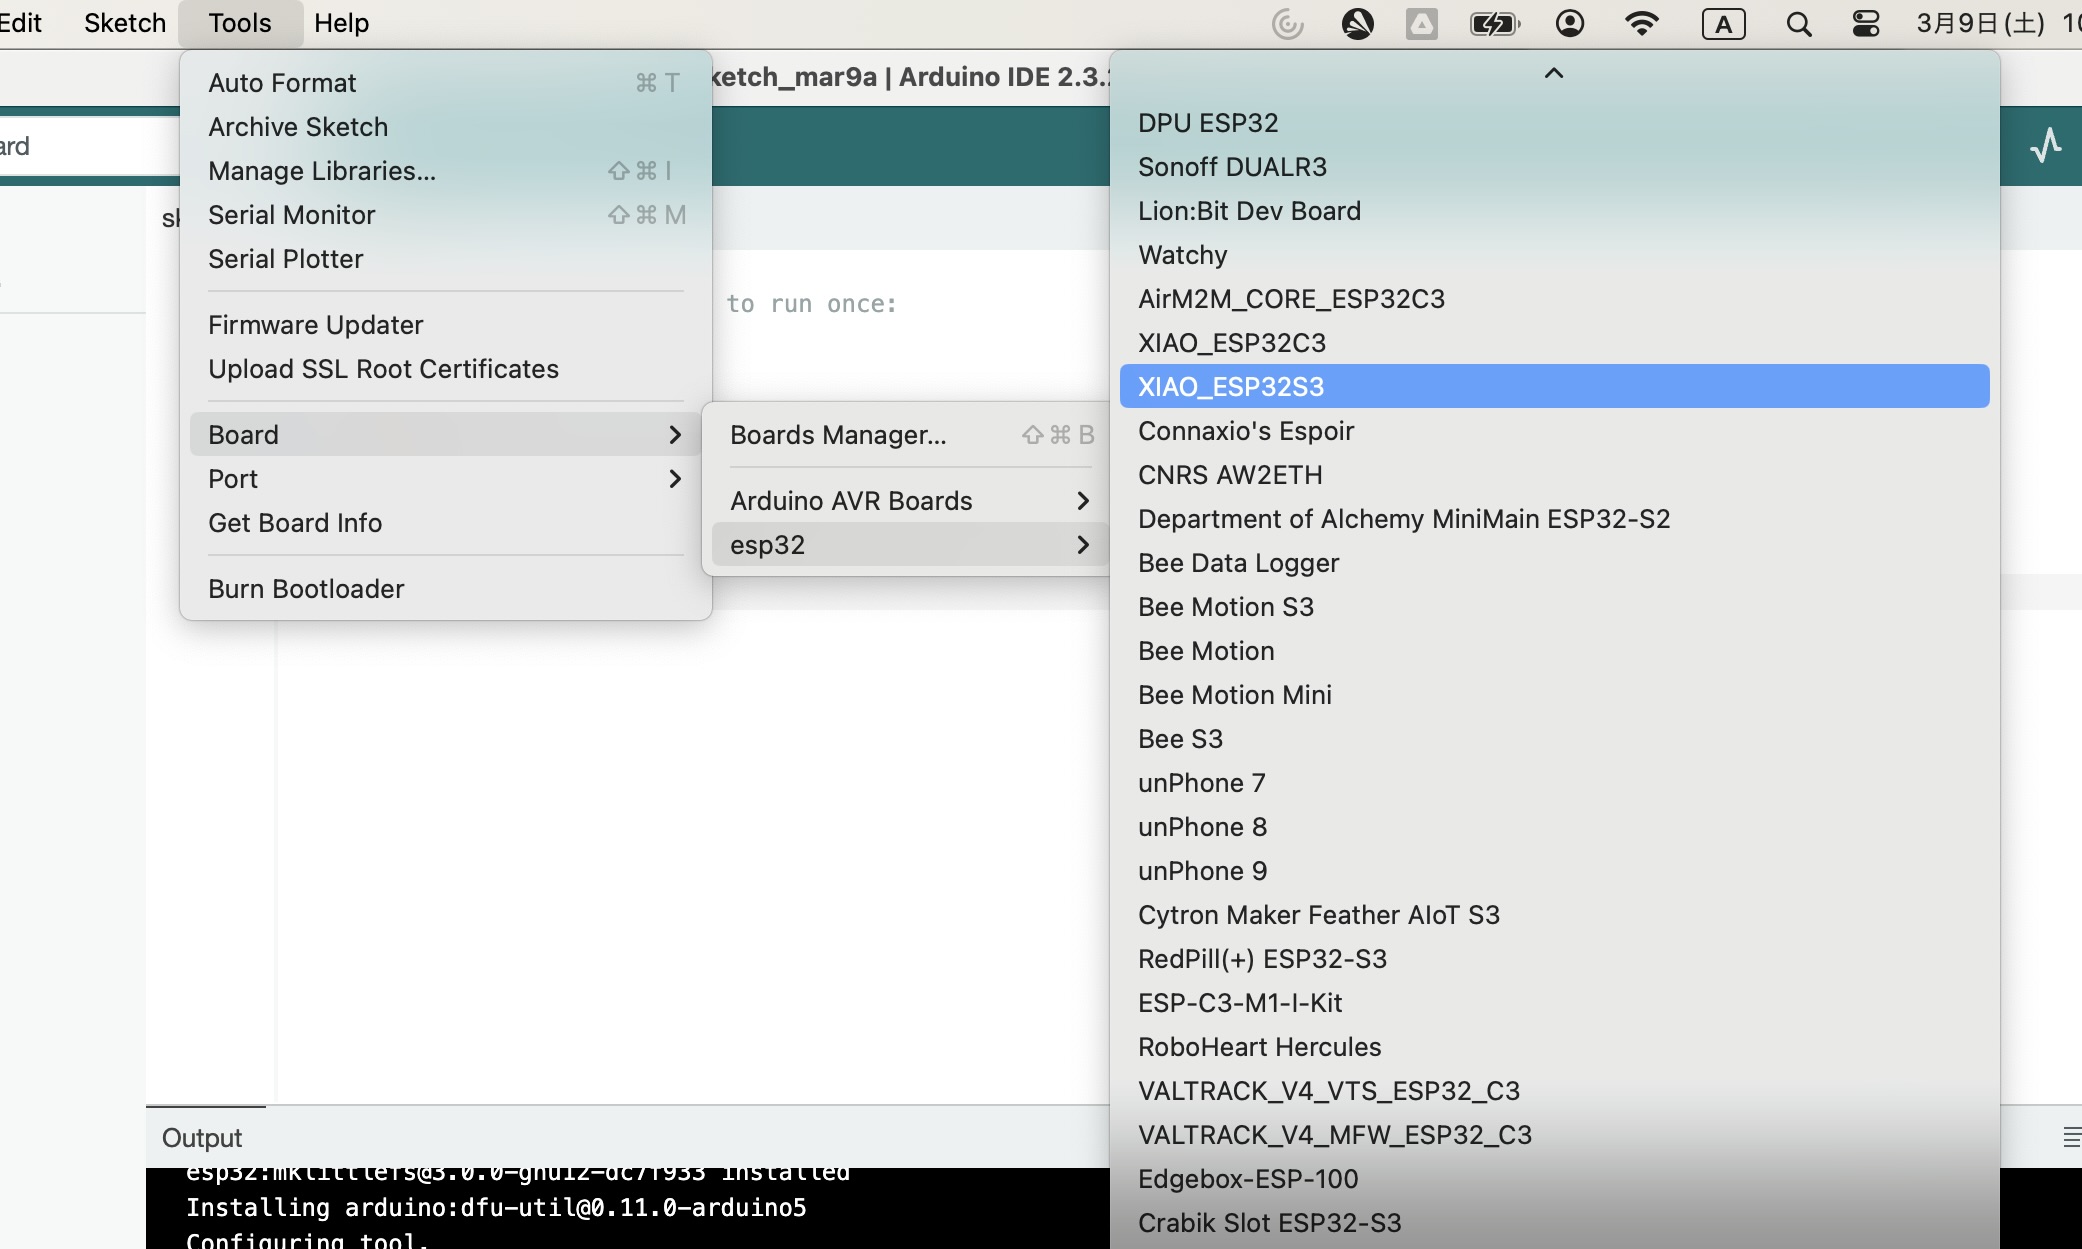This screenshot has height=1249, width=2082.
Task: Open Boards Manager...
Action: point(909,434)
